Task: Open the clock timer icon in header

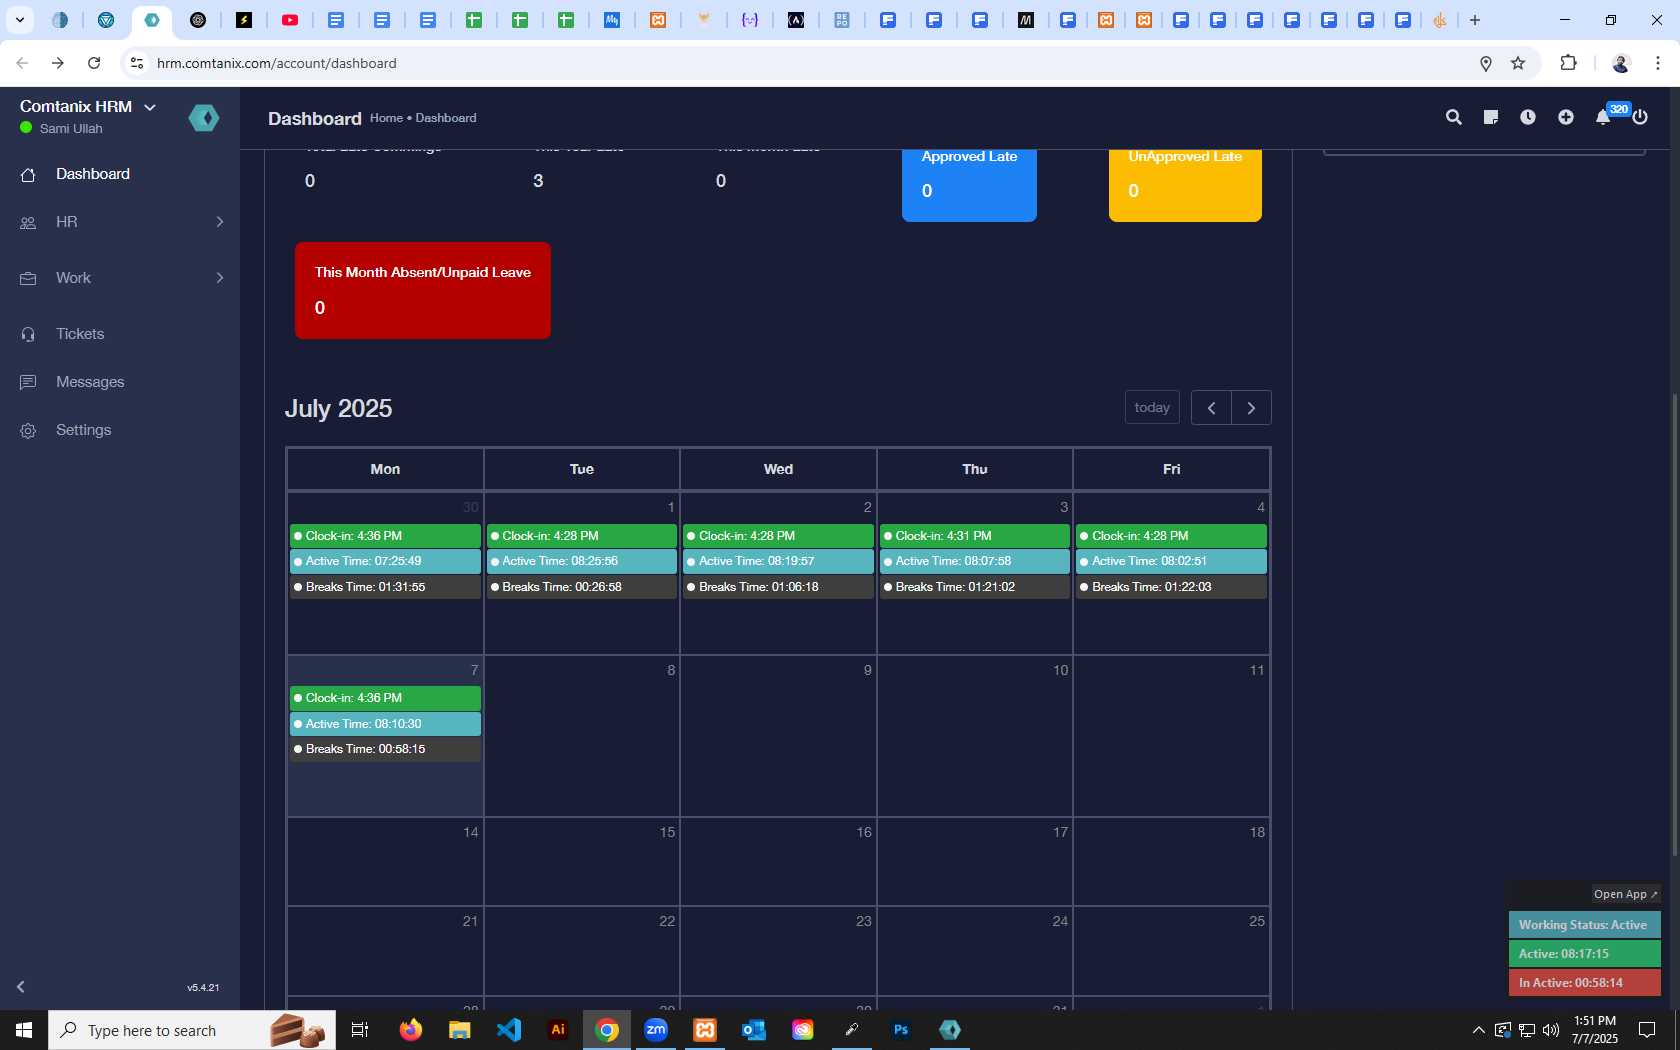Action: pos(1528,117)
